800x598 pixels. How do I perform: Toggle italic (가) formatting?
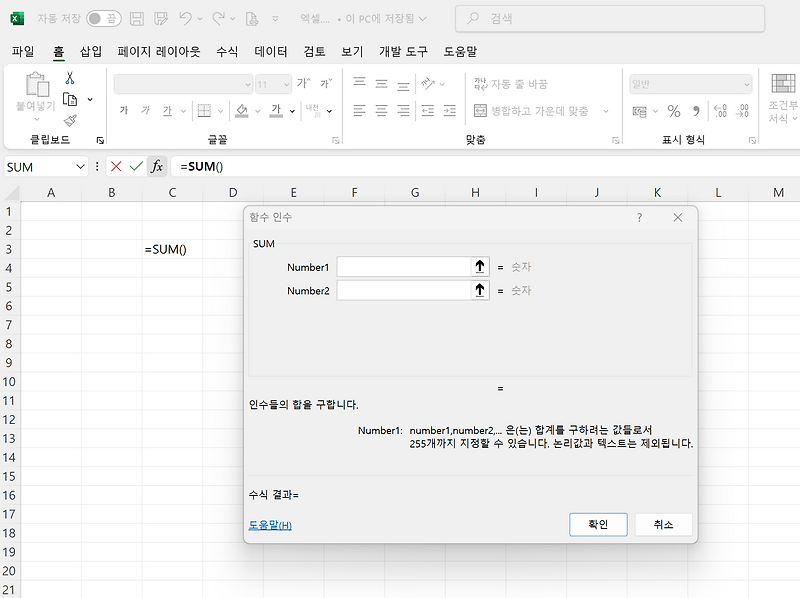[x=145, y=111]
